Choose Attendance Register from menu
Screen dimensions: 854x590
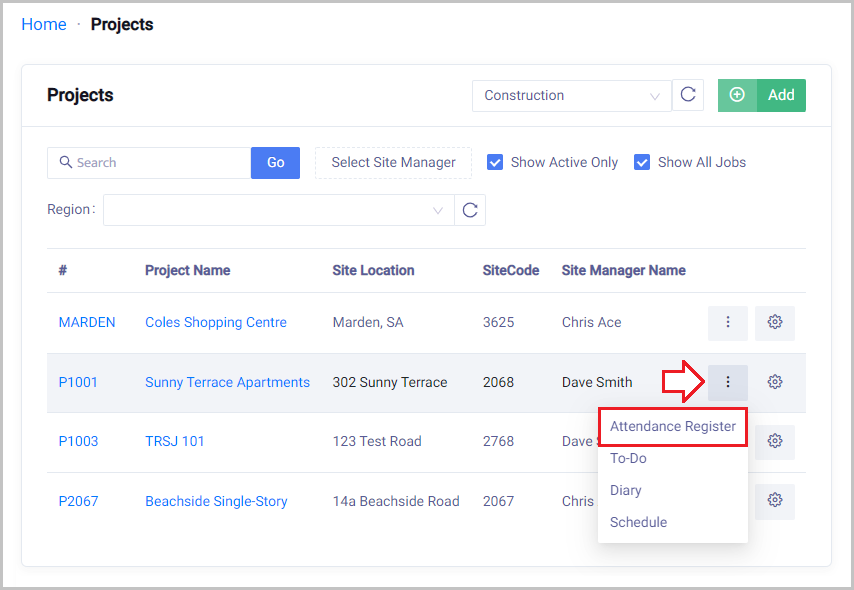click(x=672, y=426)
